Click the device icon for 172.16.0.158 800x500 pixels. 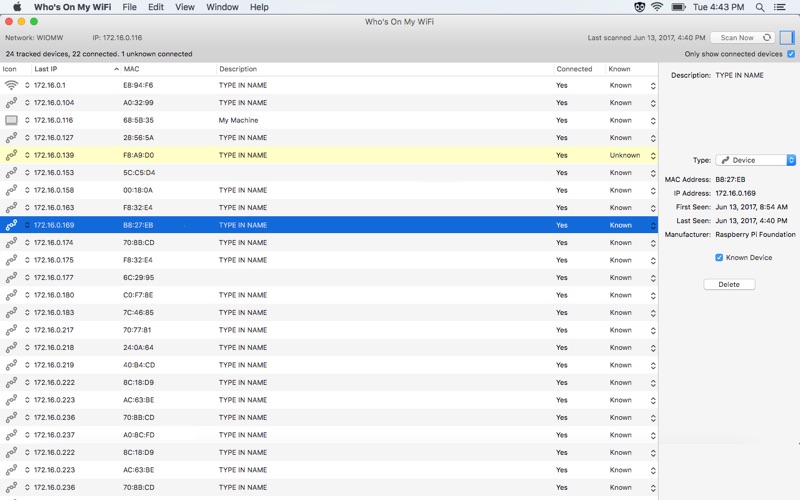click(x=11, y=190)
